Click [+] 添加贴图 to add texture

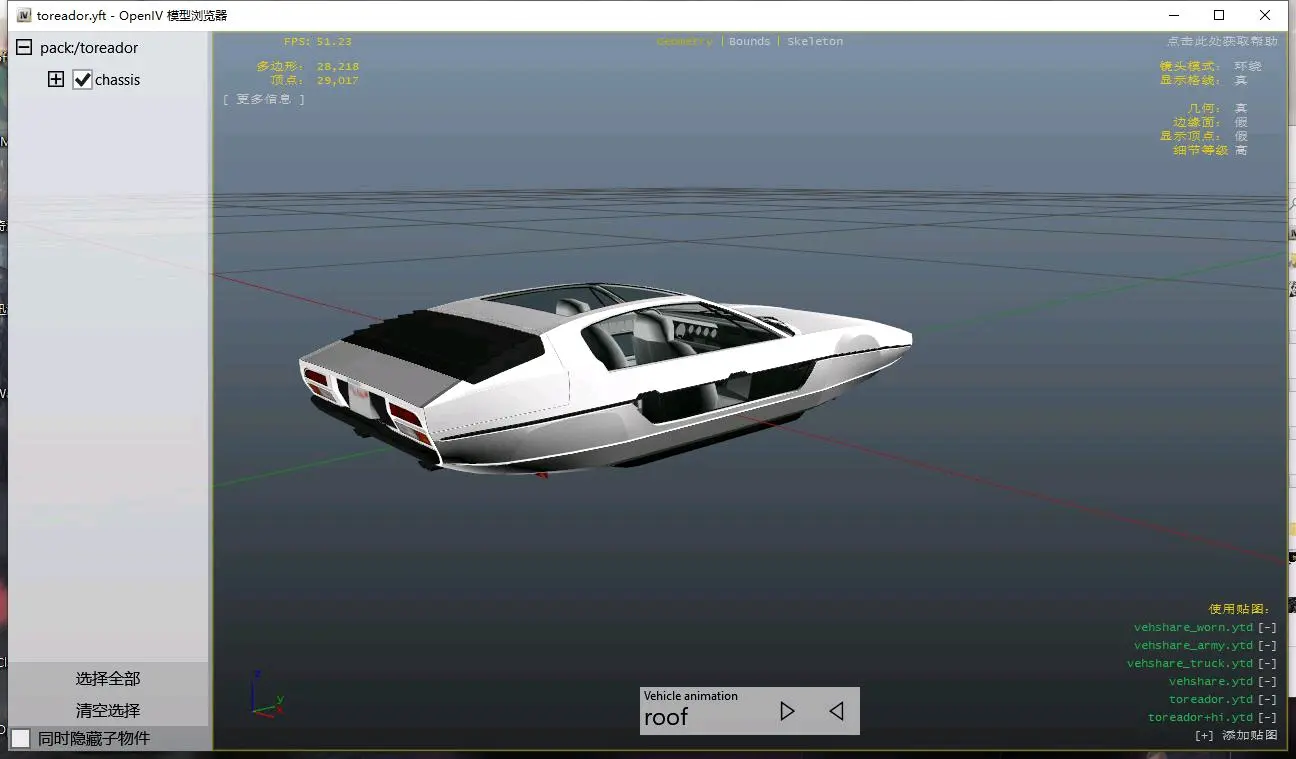click(x=1236, y=735)
